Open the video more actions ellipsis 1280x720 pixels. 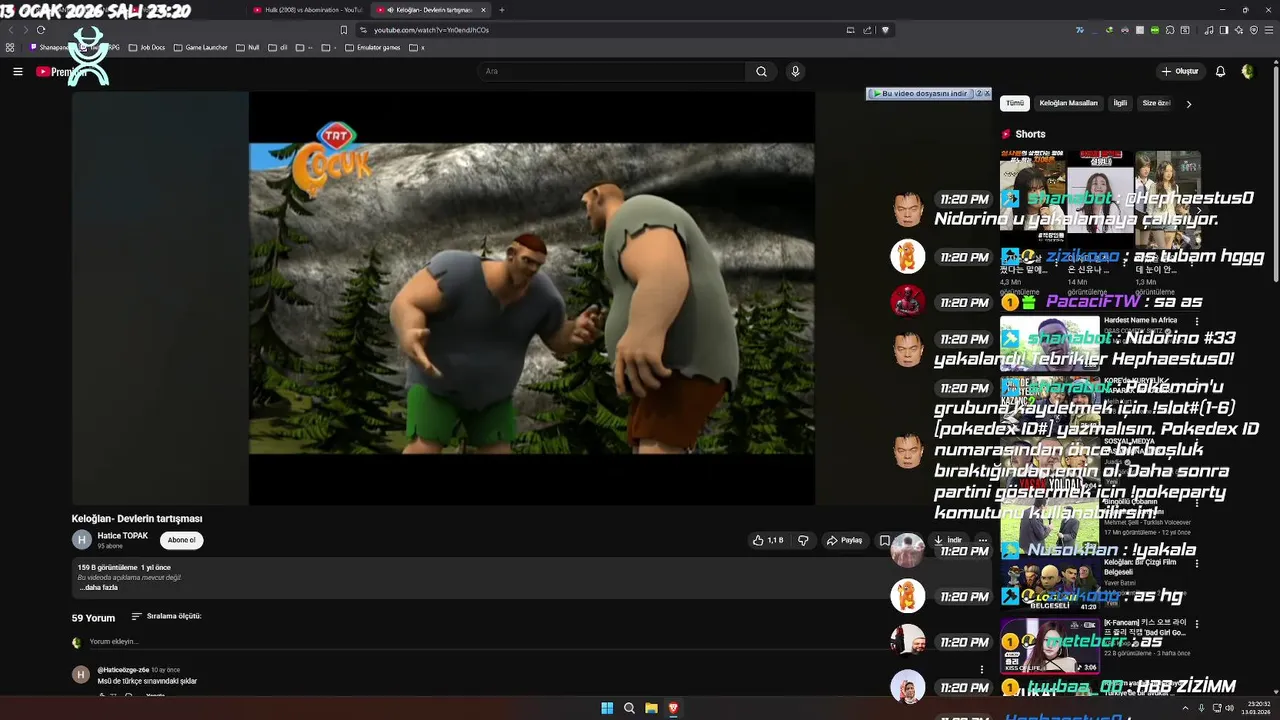982,540
